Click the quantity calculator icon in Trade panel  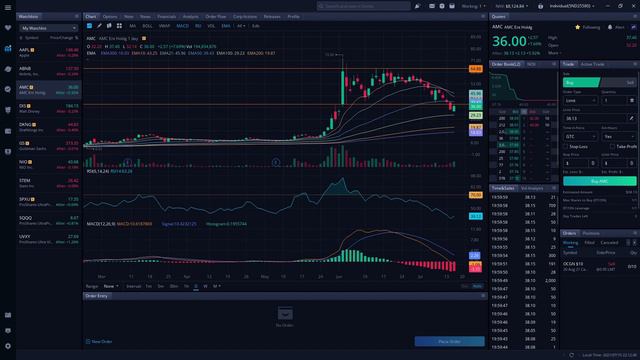tap(632, 100)
